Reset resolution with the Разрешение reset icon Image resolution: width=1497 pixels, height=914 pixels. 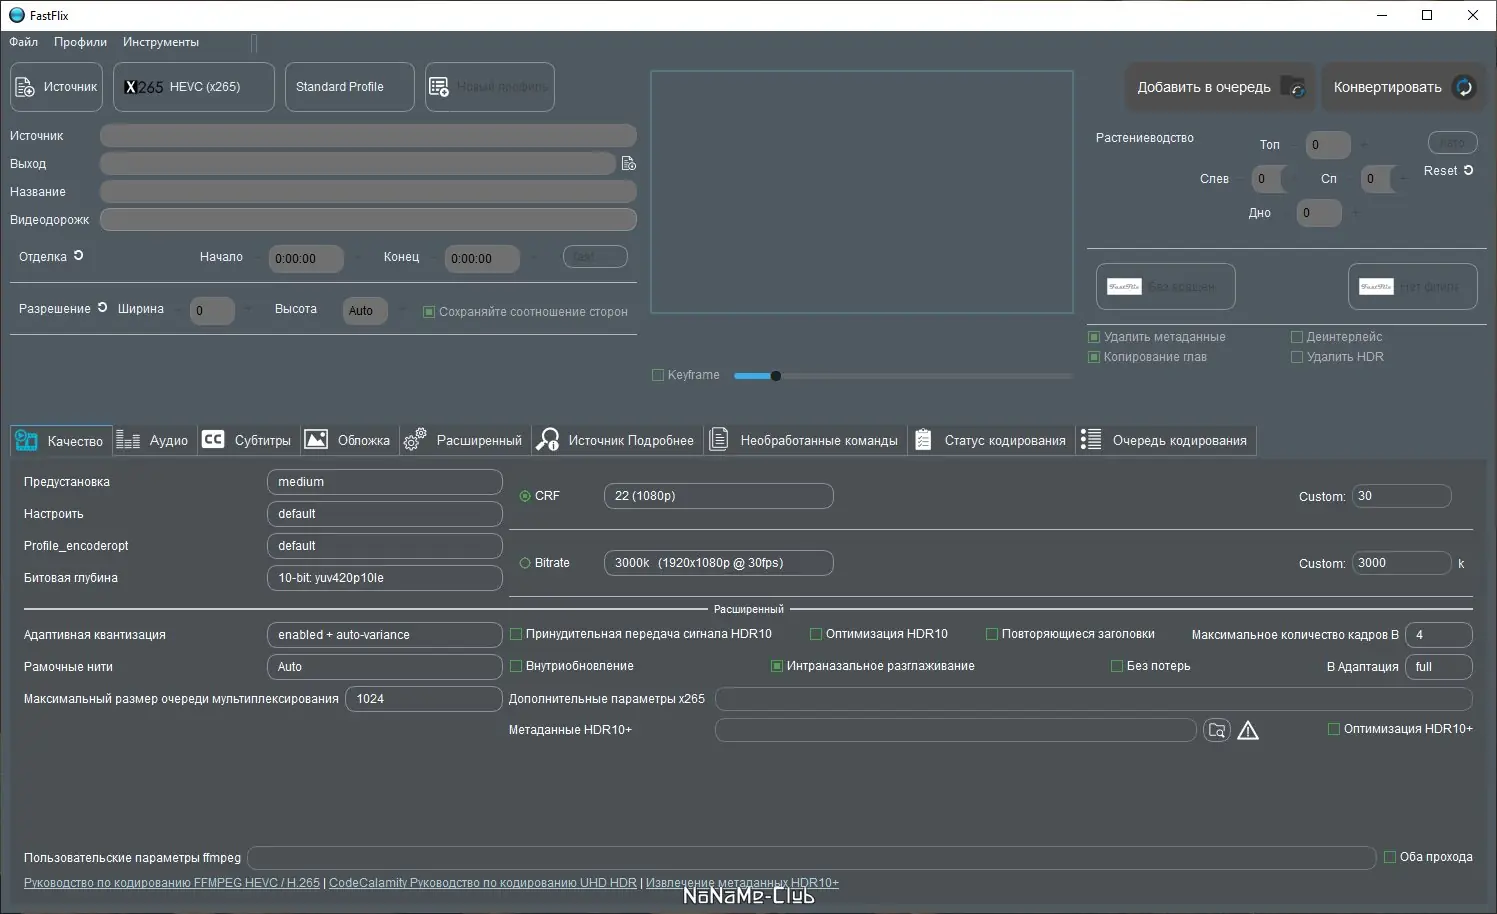(102, 308)
